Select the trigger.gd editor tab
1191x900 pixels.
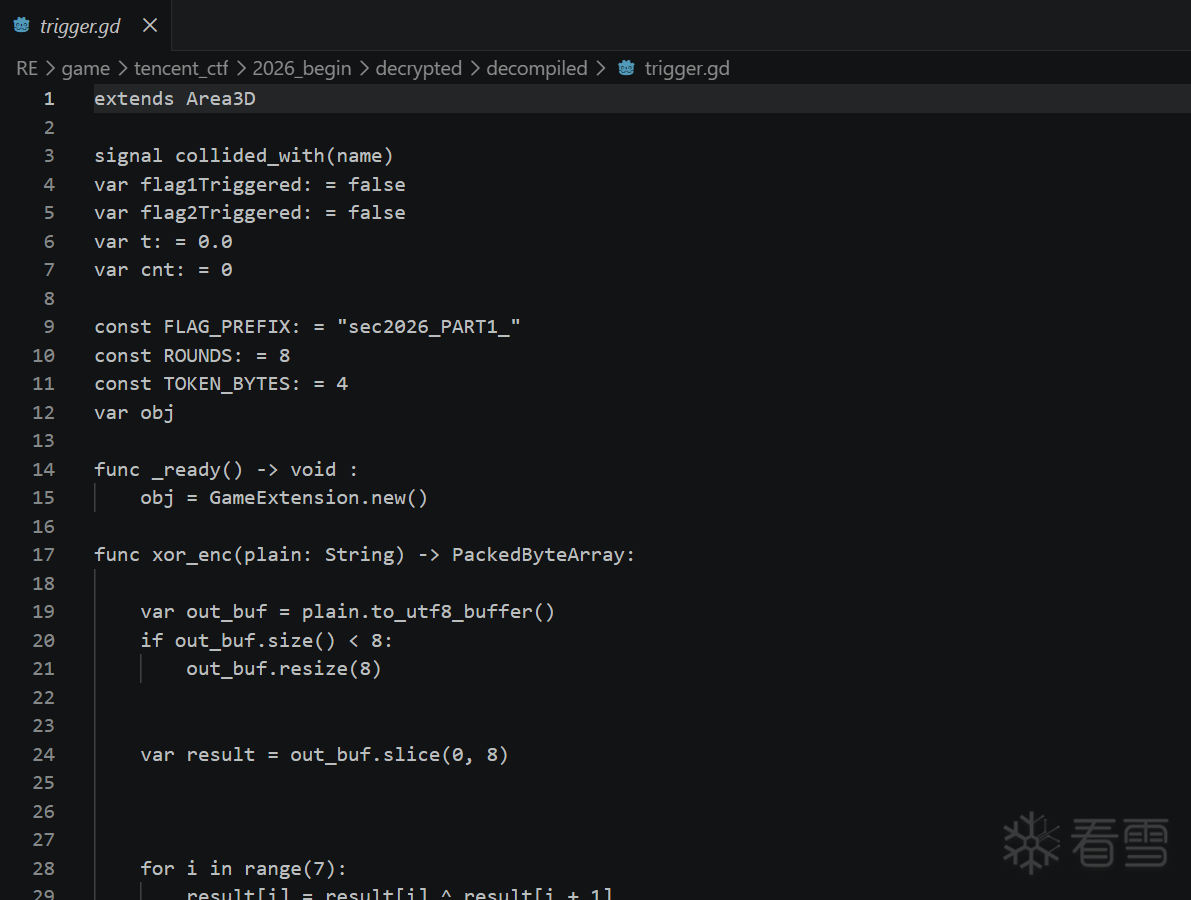point(80,26)
